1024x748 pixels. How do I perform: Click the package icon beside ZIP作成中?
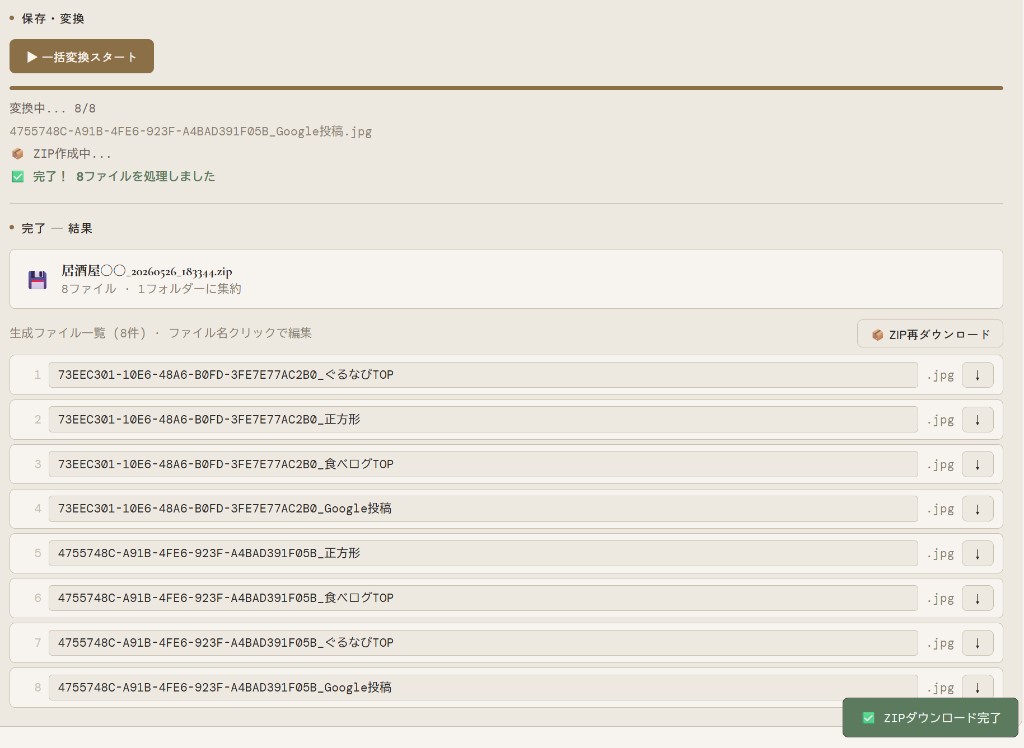(x=18, y=154)
